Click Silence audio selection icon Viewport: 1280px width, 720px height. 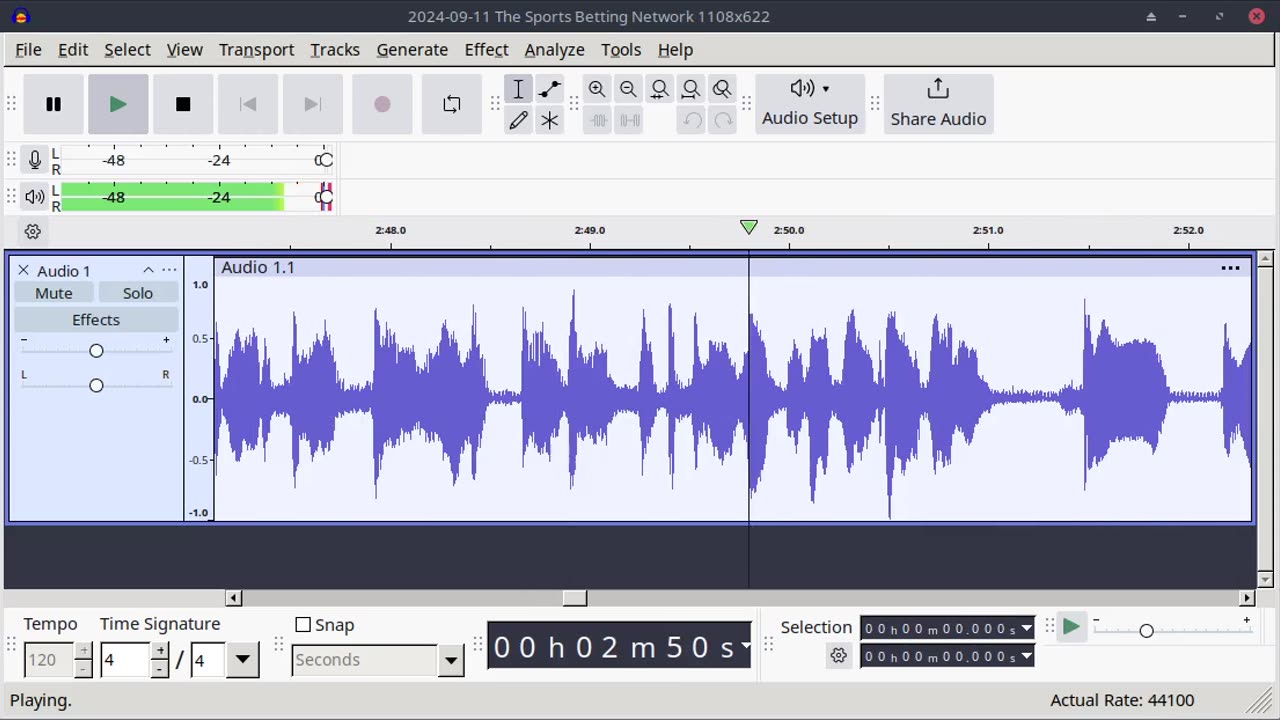(x=629, y=120)
